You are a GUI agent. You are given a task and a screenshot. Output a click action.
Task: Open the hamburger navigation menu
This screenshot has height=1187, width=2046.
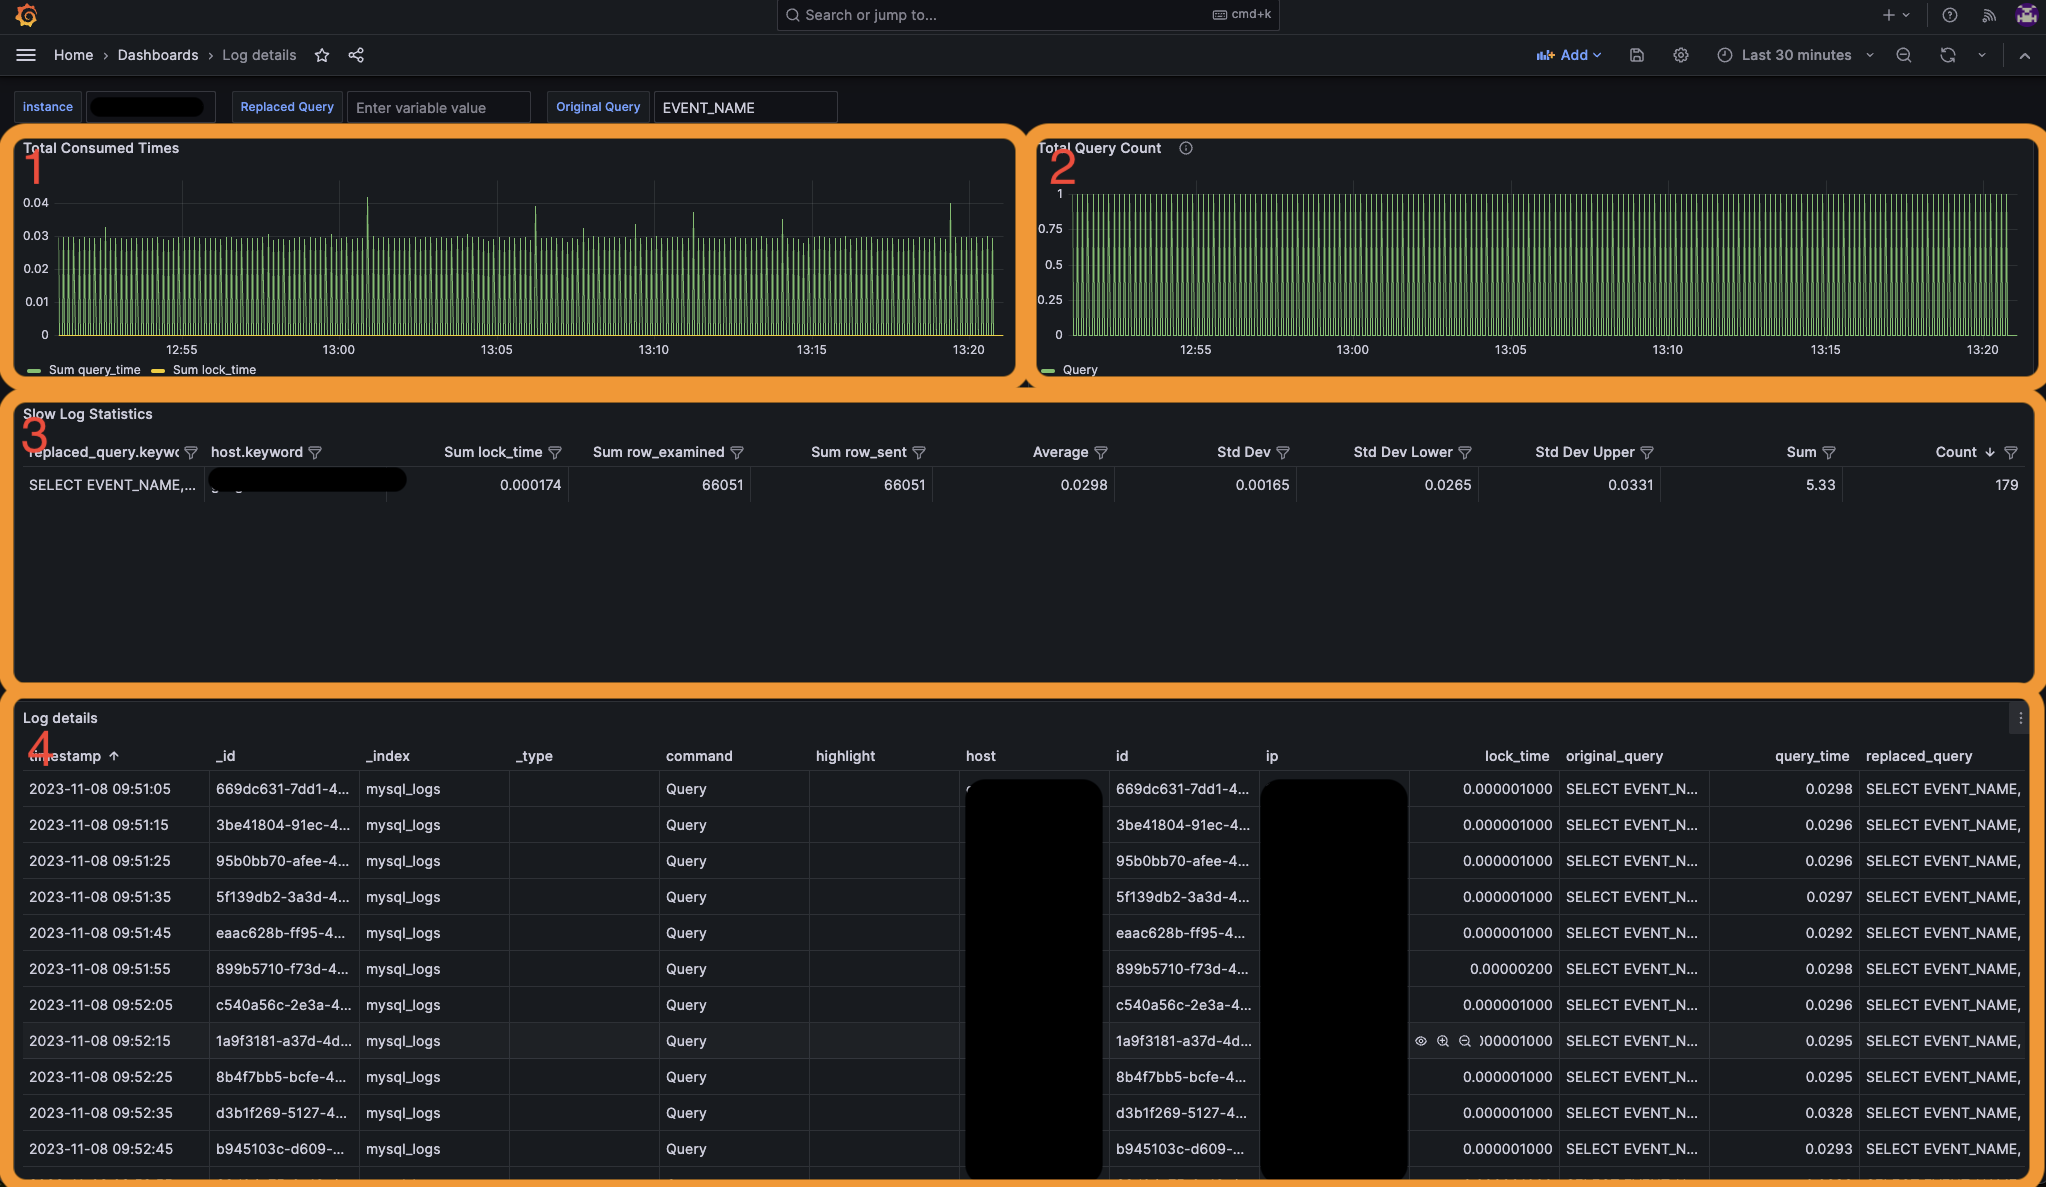pos(26,55)
